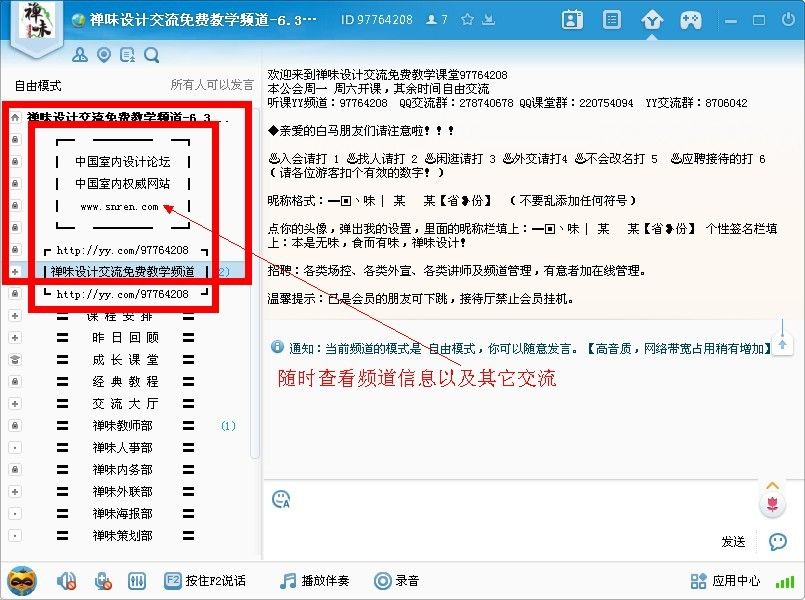Expand the 禅味外联部 channel row
Viewport: 805px width, 600px height.
(x=15, y=492)
